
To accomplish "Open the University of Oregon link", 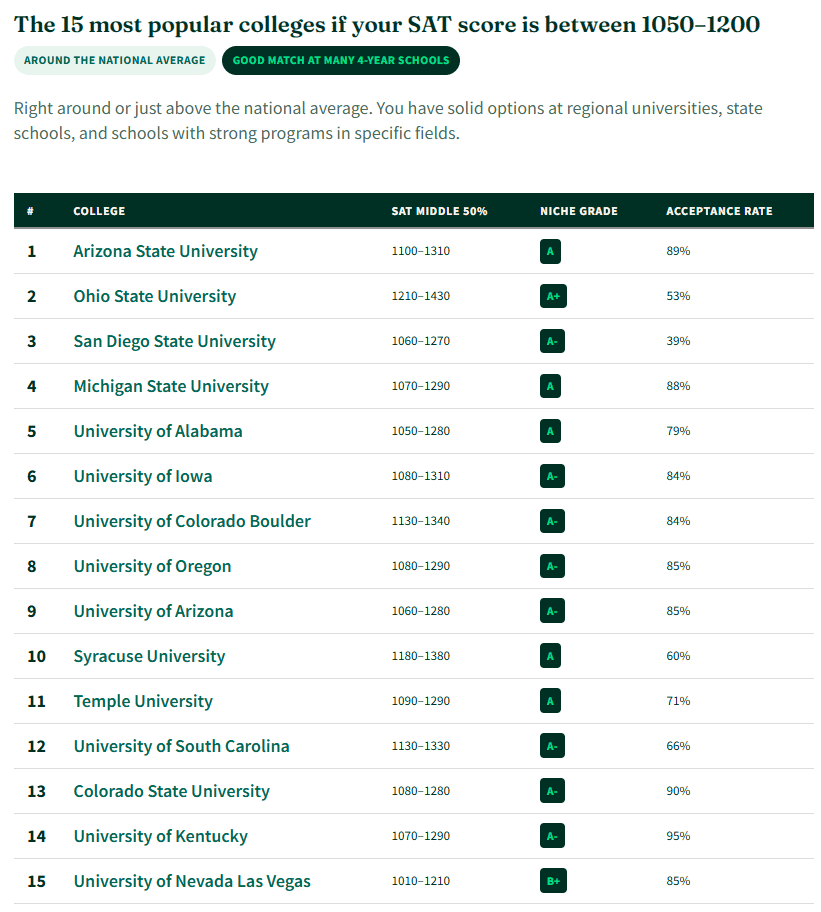I will (152, 567).
